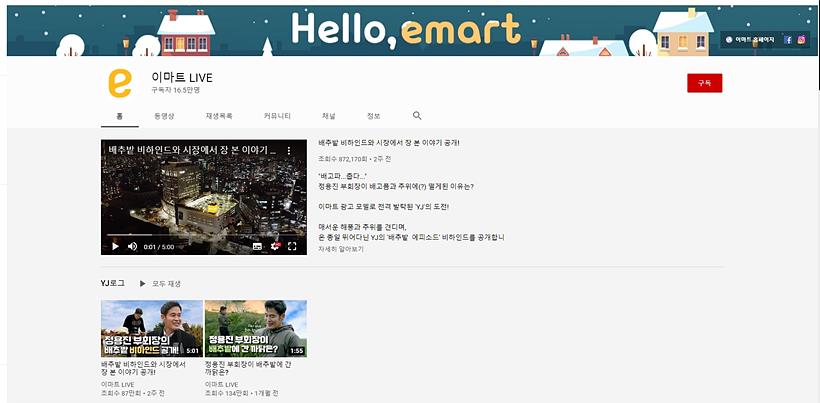The width and height of the screenshot is (820, 403).
Task: Open the Instagram icon in banner
Action: click(801, 40)
